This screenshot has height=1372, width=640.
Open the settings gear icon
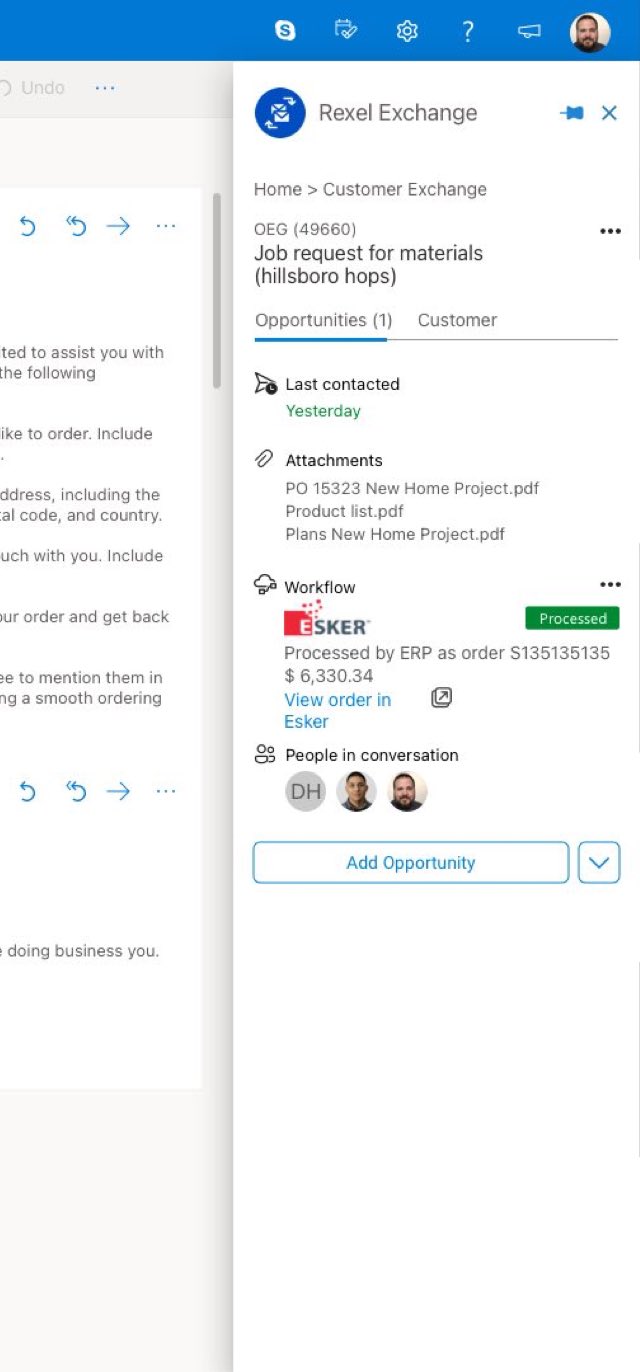[x=407, y=30]
